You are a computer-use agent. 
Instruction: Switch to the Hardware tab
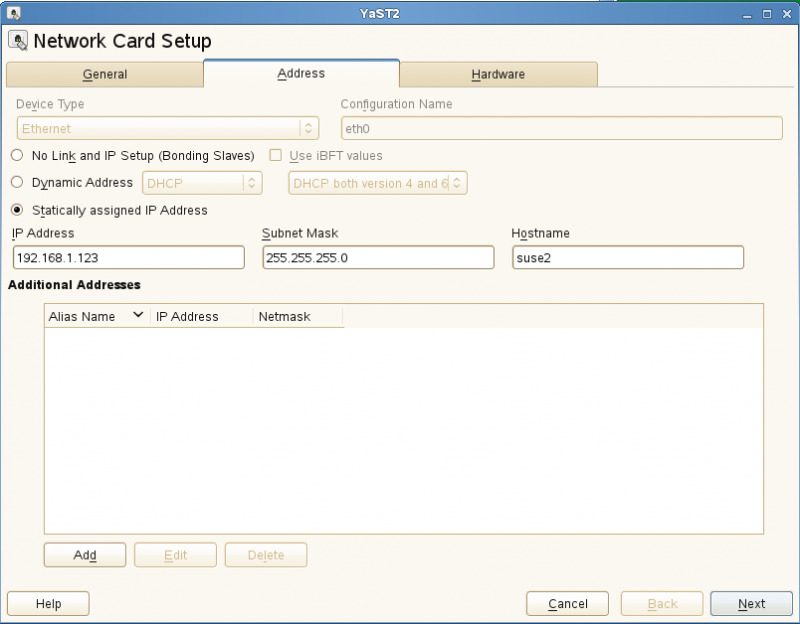point(497,74)
